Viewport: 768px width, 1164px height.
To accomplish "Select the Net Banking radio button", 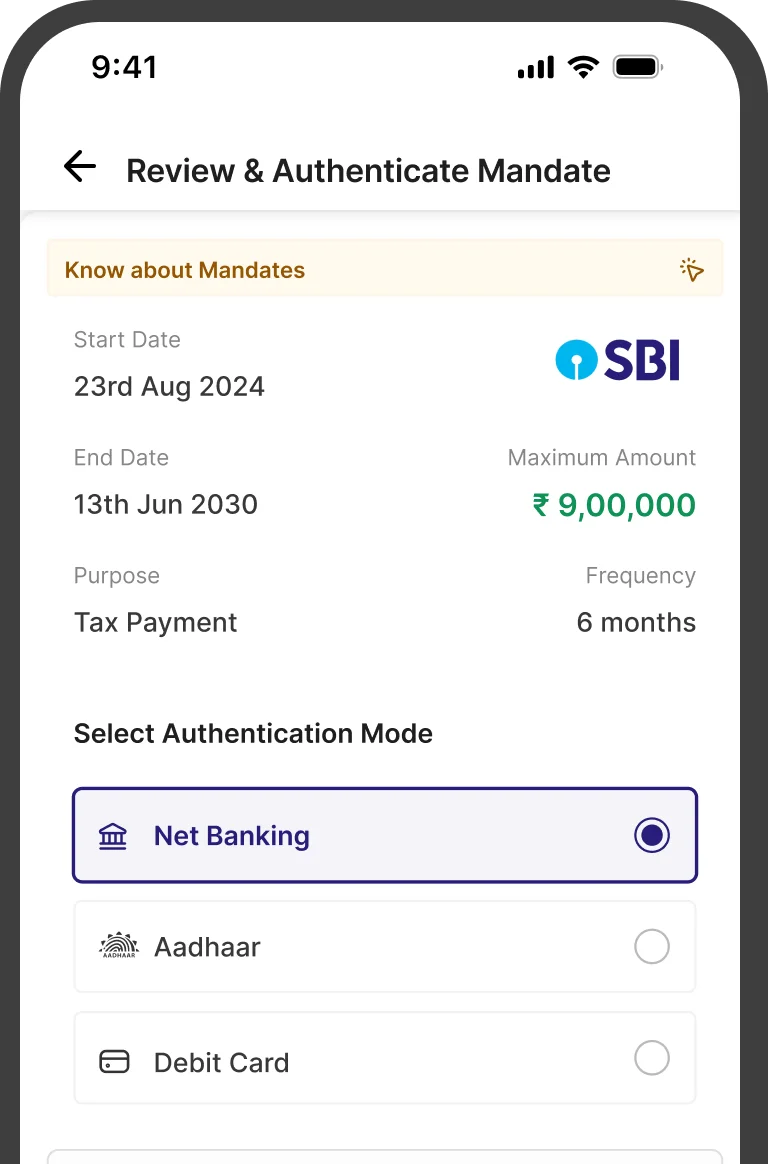I will coord(652,835).
